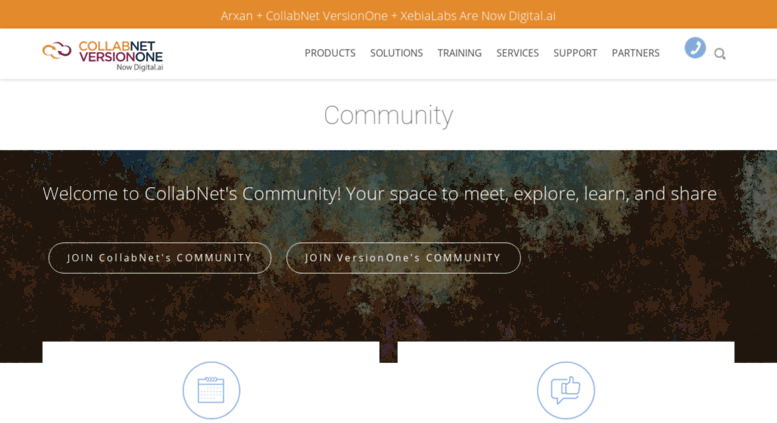The image size is (777, 423).
Task: Open the SUPPORT menu
Action: pos(575,53)
